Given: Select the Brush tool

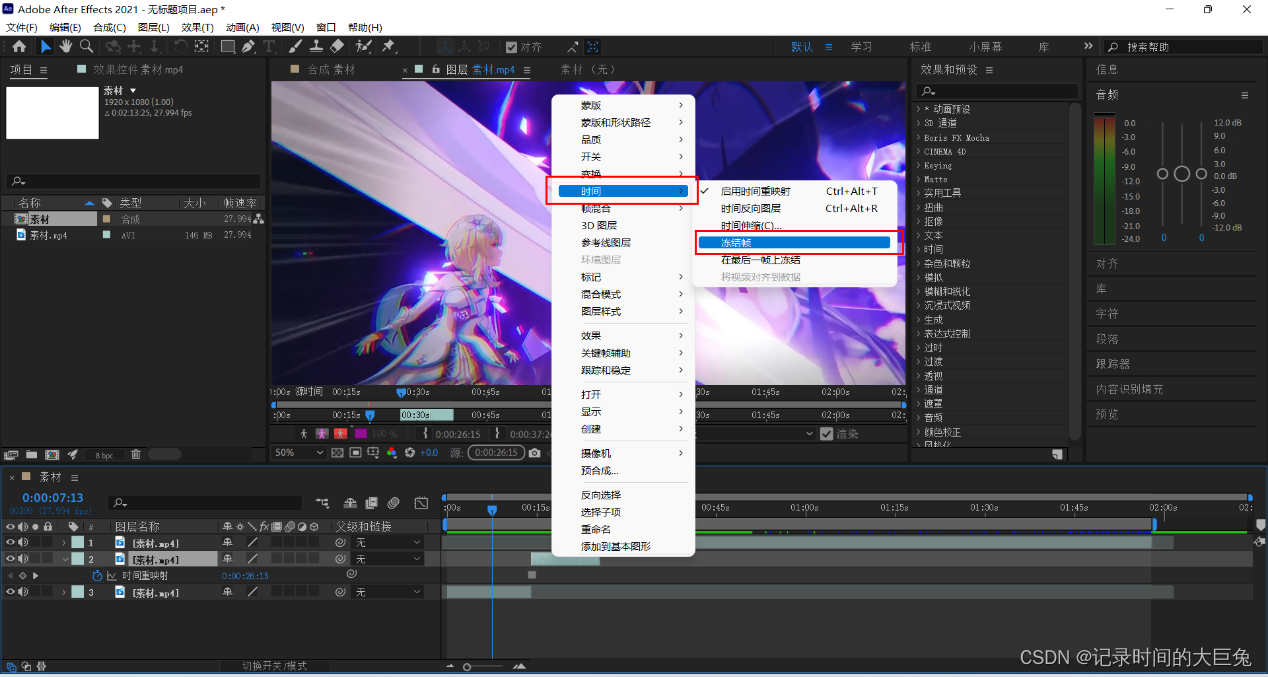Looking at the screenshot, I should tap(296, 47).
